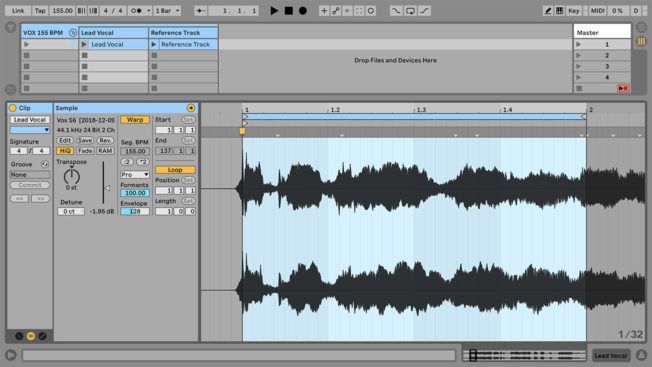Click the Capture new scene dotted-square icon

[x=359, y=11]
